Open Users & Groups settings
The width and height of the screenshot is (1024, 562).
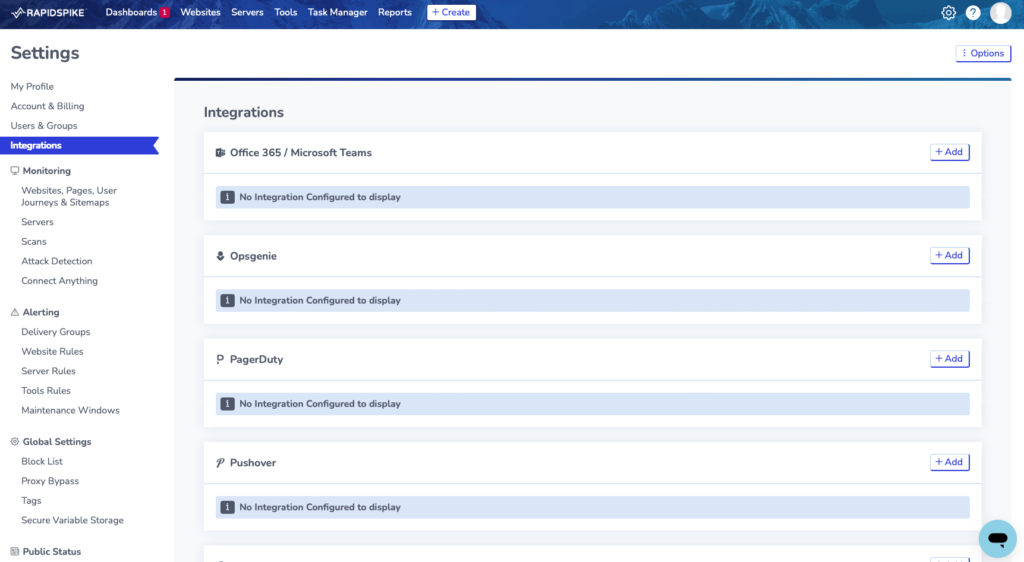click(x=44, y=125)
